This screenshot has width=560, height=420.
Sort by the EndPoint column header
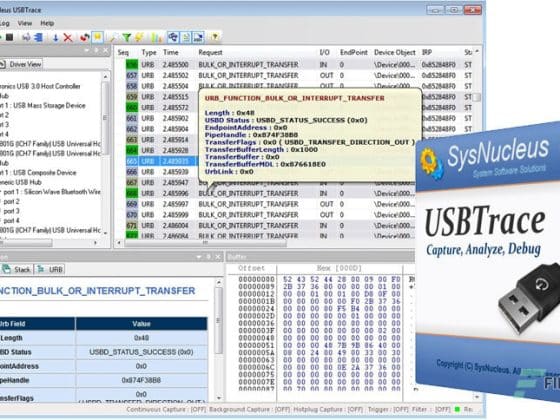tap(354, 52)
